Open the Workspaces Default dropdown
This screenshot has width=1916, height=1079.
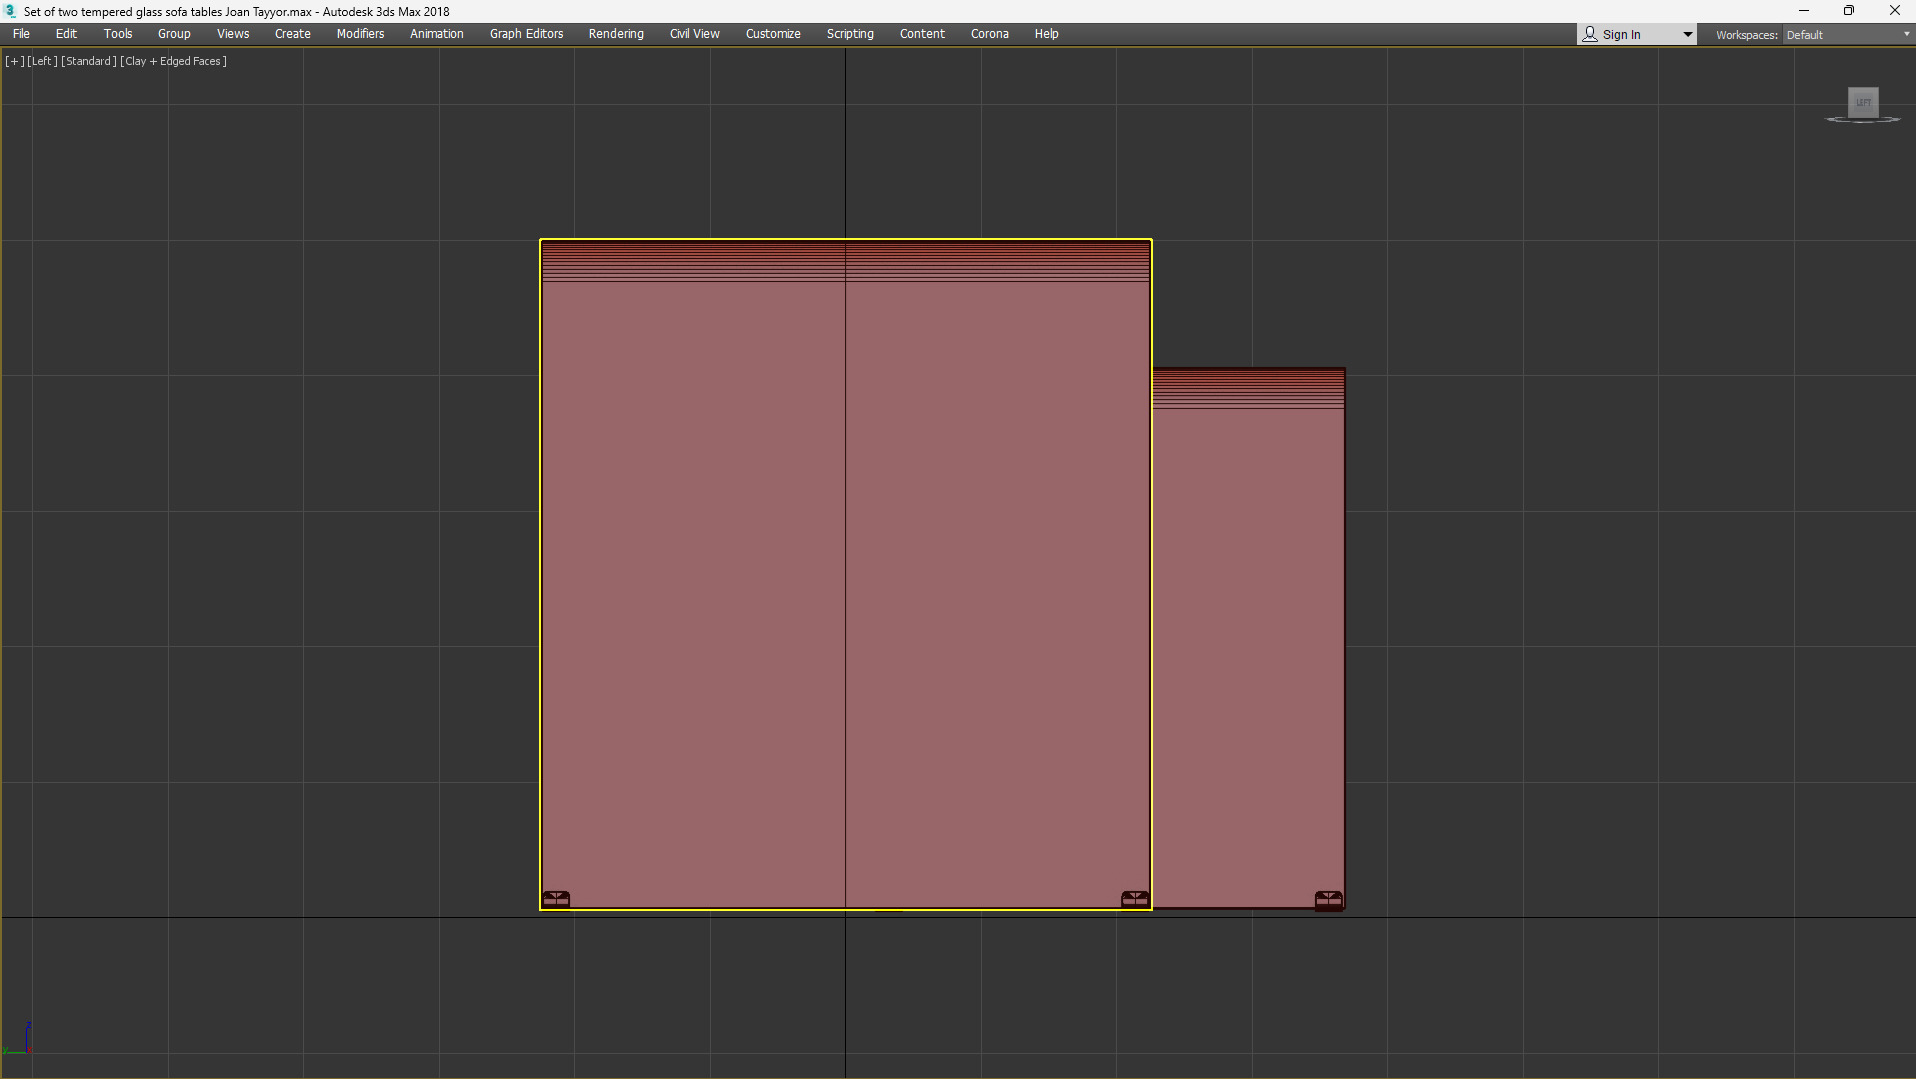(x=1849, y=35)
